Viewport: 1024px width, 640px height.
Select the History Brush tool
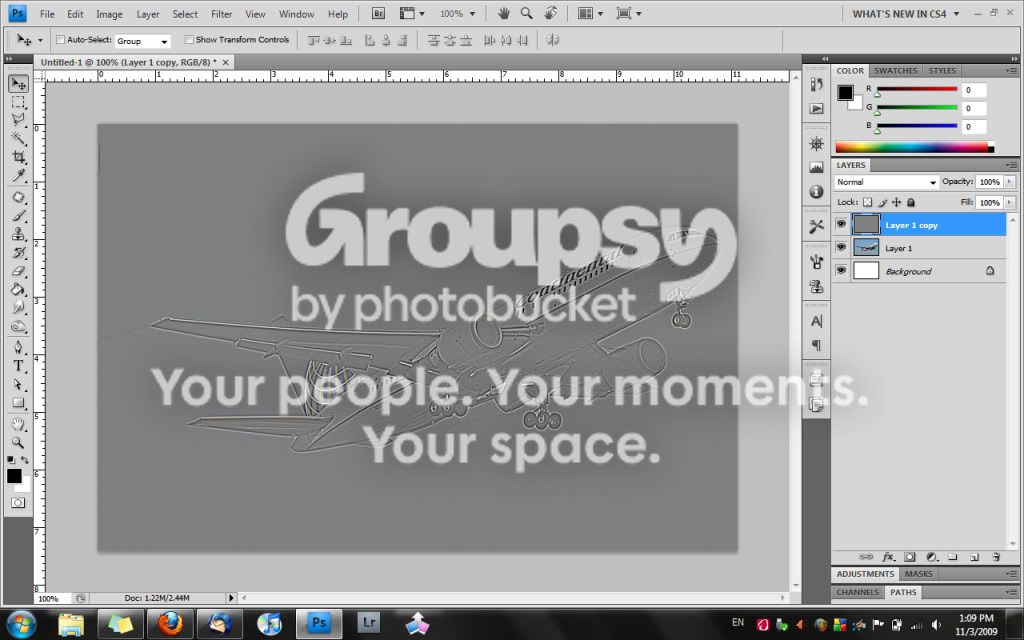coord(18,252)
